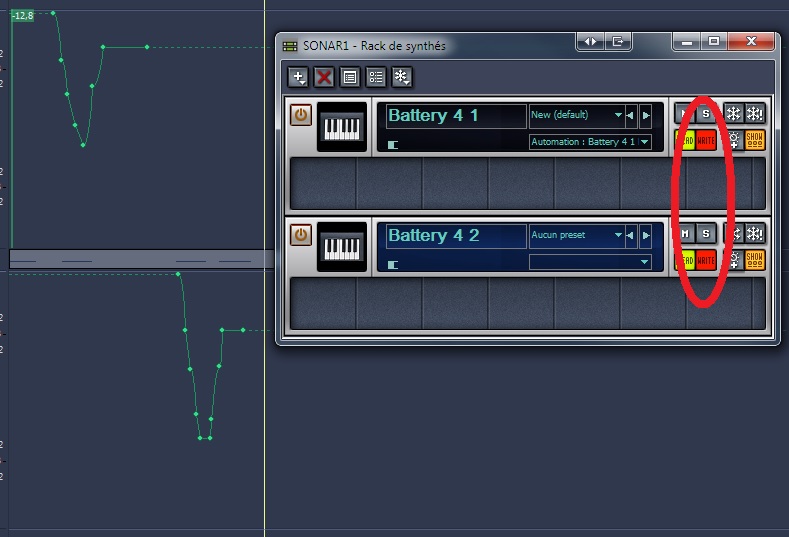Screen dimensions: 789x537
Task: Click the piano keyboard icon for Battery 4 2
Action: click(342, 247)
